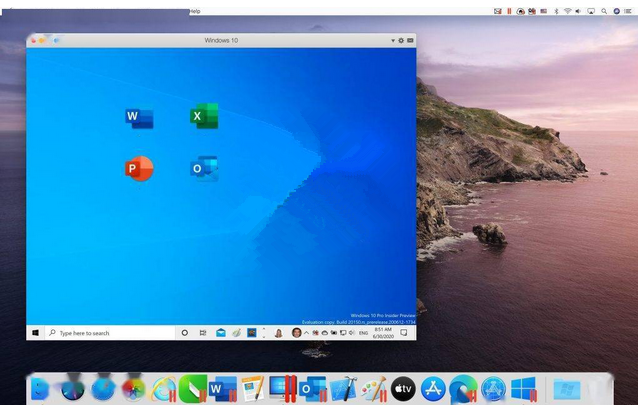The image size is (638, 405).
Task: Click the Help menu in the menu bar
Action: (x=195, y=11)
